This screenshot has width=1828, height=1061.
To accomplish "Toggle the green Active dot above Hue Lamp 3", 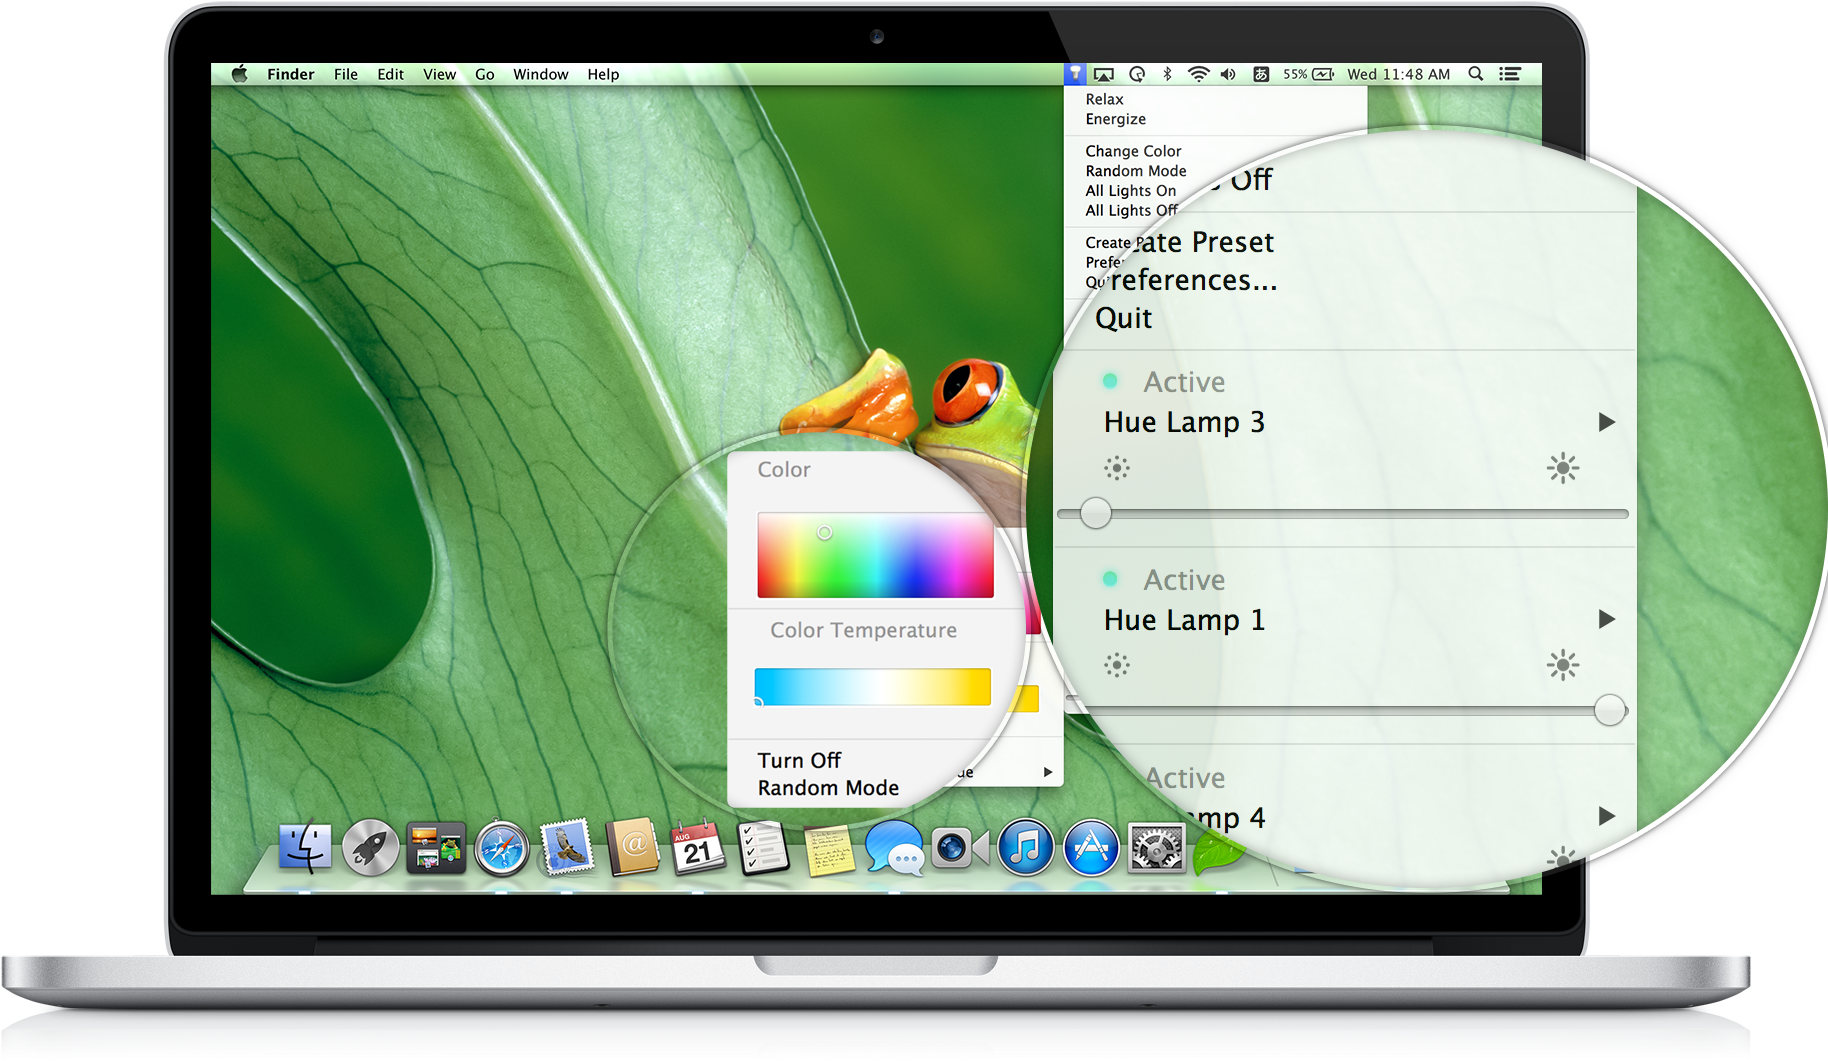I will pos(1110,381).
